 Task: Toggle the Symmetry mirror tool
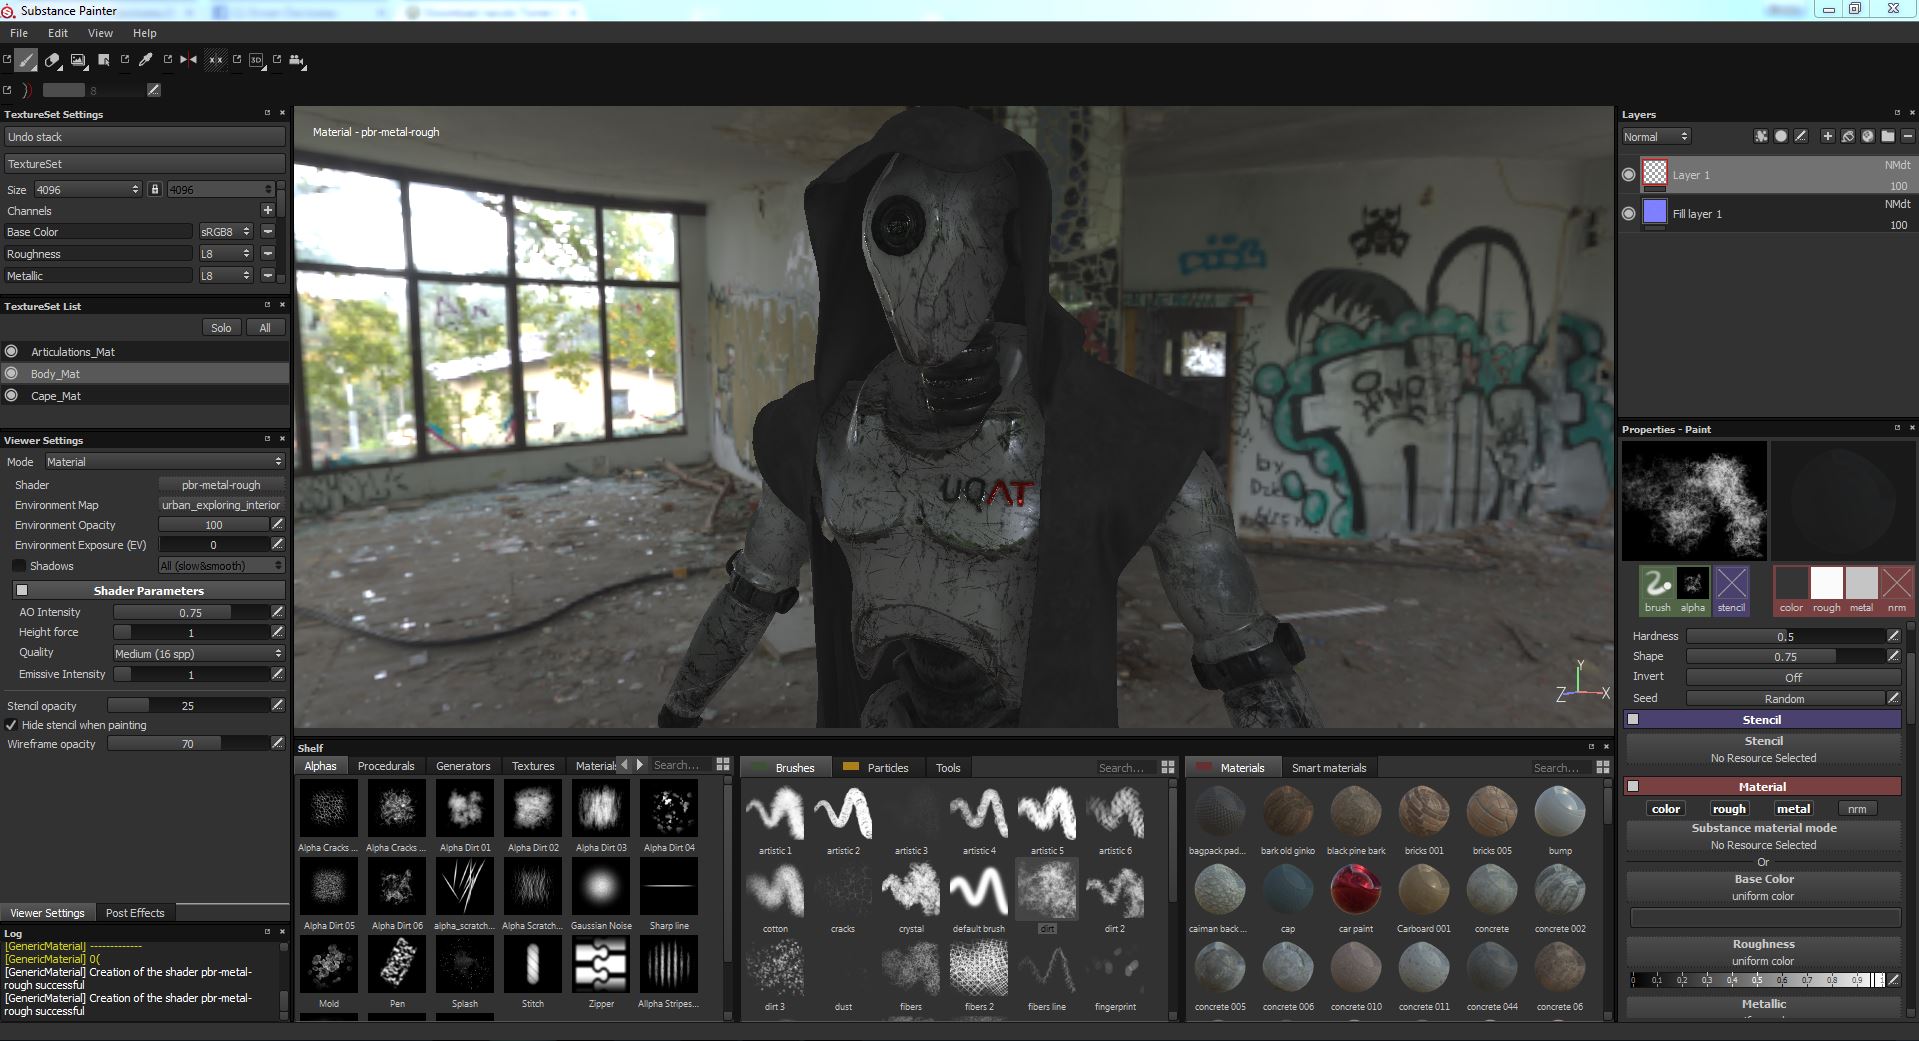click(x=188, y=60)
